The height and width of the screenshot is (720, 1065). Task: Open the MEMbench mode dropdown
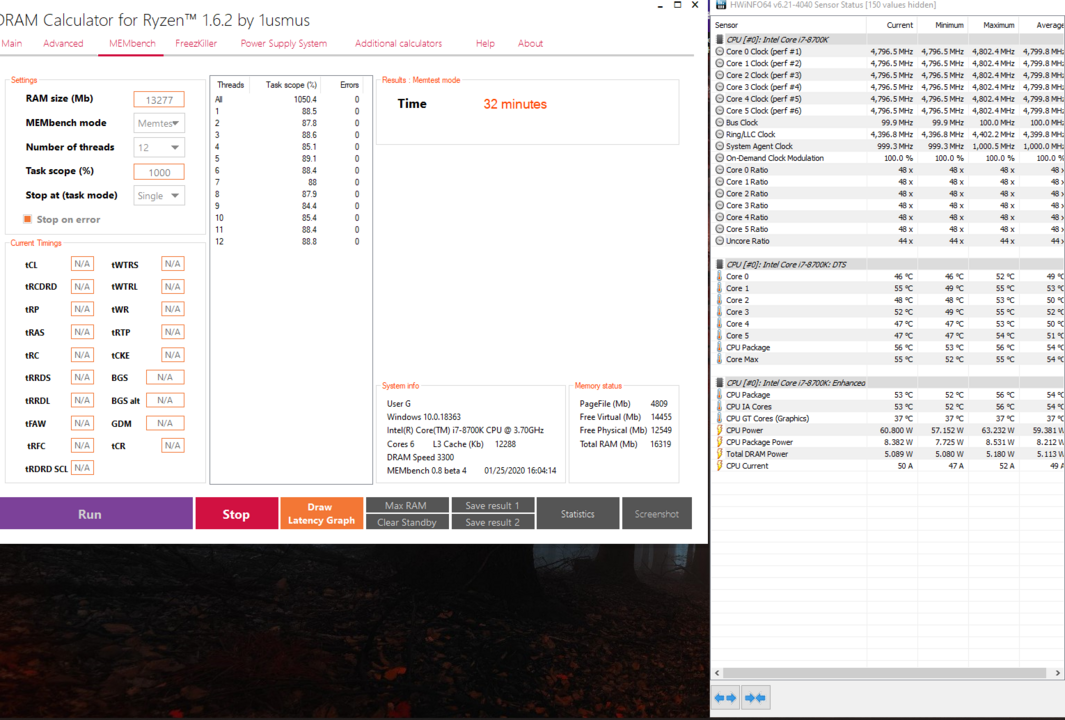click(159, 123)
